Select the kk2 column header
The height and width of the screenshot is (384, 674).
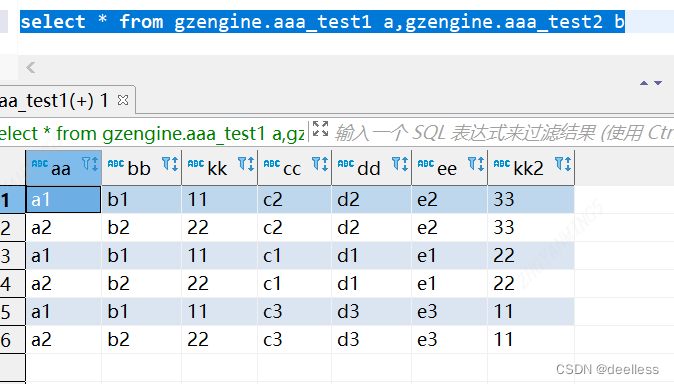pos(531,168)
